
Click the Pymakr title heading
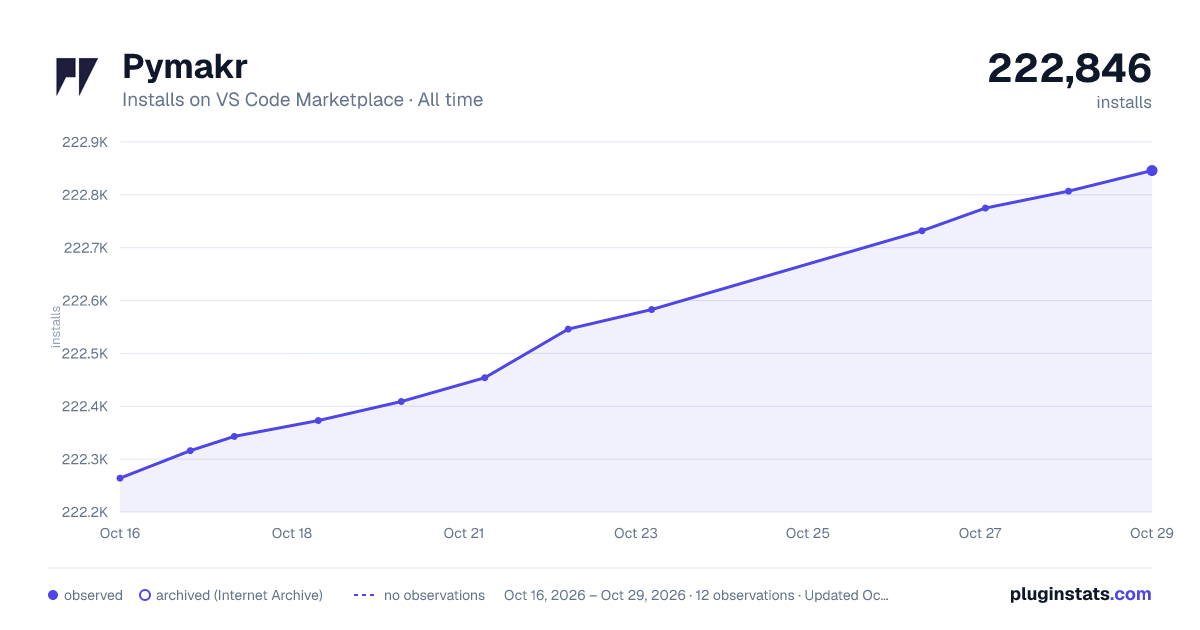pos(185,67)
